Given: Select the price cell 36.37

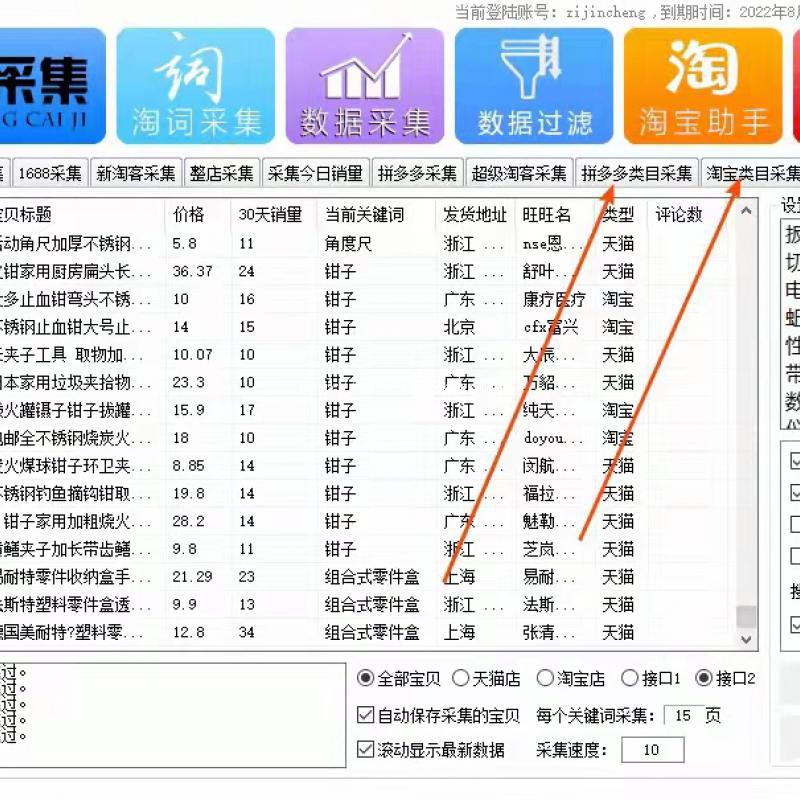Looking at the screenshot, I should [192, 271].
